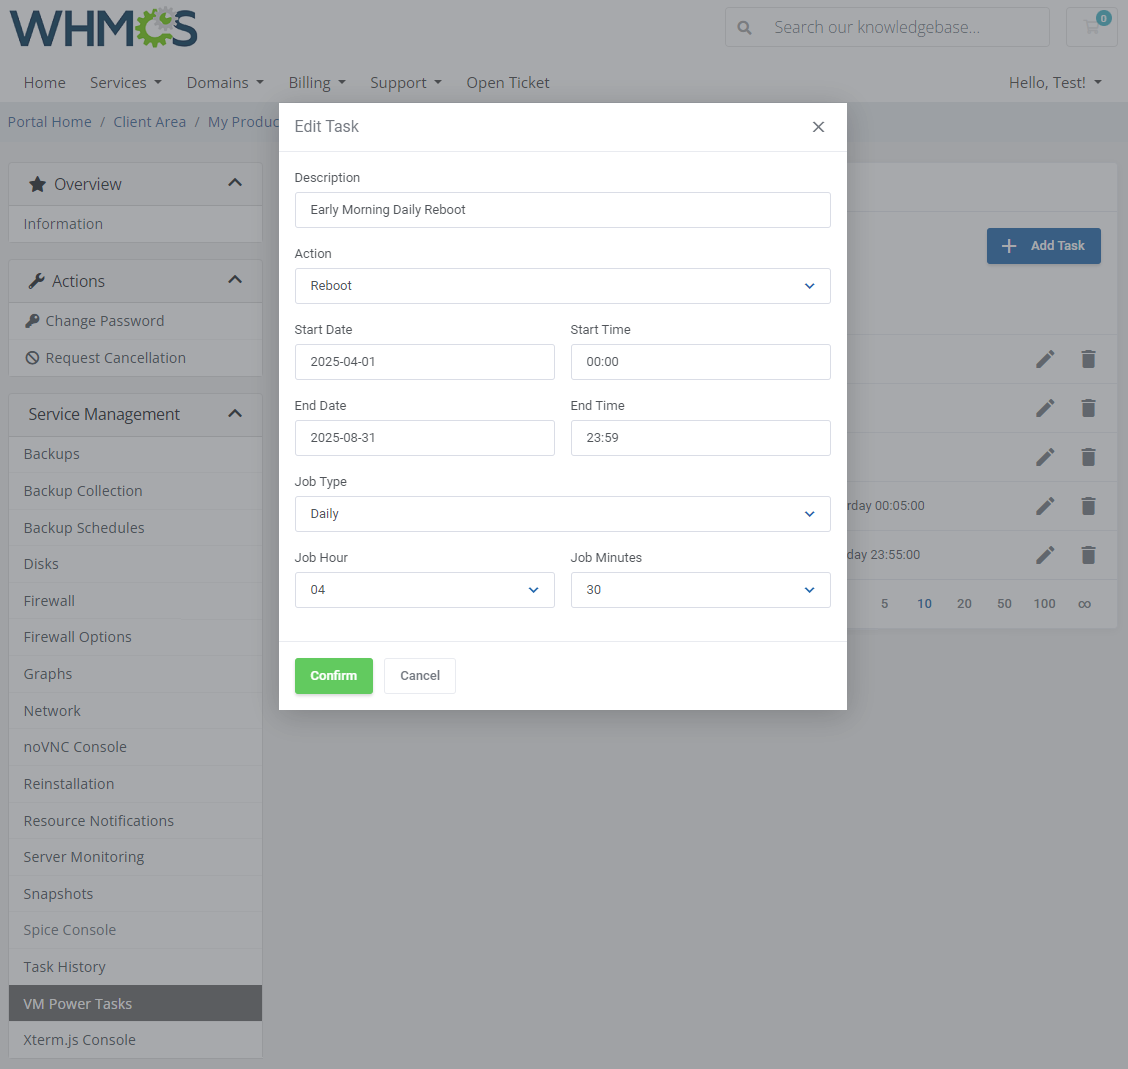Click the Request Cancellation icon
The width and height of the screenshot is (1128, 1069).
pyautogui.click(x=31, y=357)
